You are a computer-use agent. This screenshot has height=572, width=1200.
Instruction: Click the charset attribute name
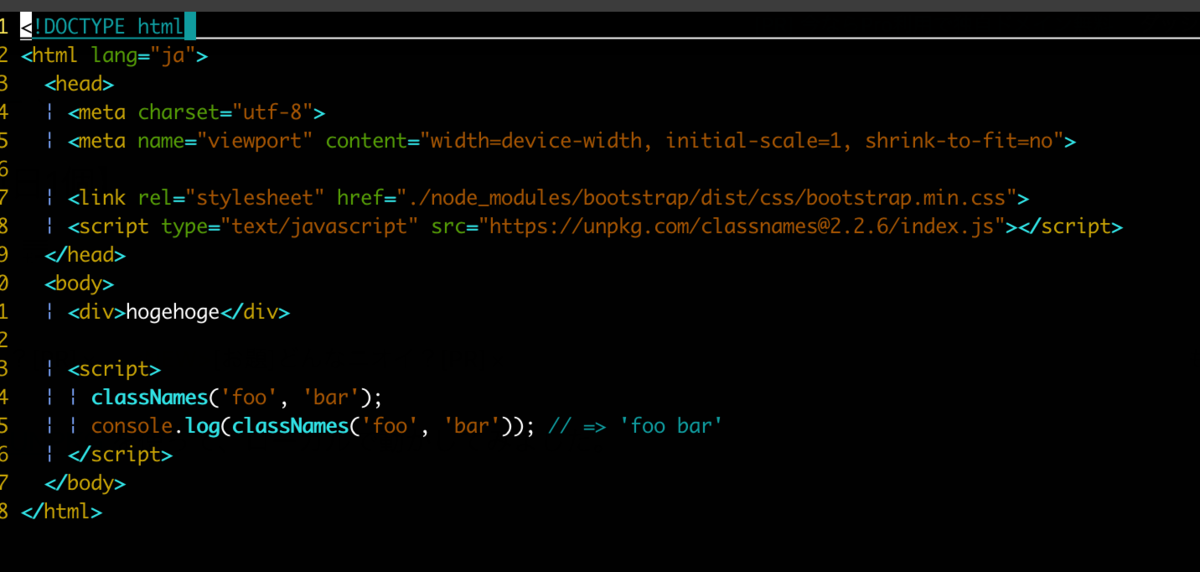point(178,112)
